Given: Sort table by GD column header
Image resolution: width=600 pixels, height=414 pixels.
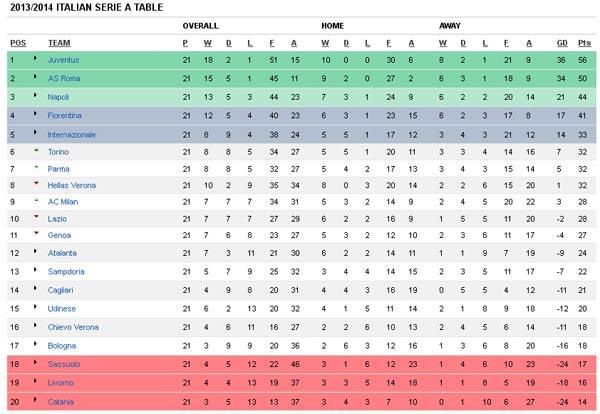Looking at the screenshot, I should (562, 43).
